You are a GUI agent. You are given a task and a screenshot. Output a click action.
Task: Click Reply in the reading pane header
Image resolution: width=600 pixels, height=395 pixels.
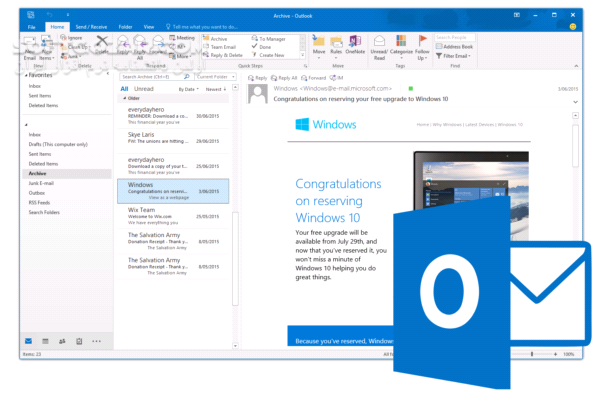click(x=257, y=78)
